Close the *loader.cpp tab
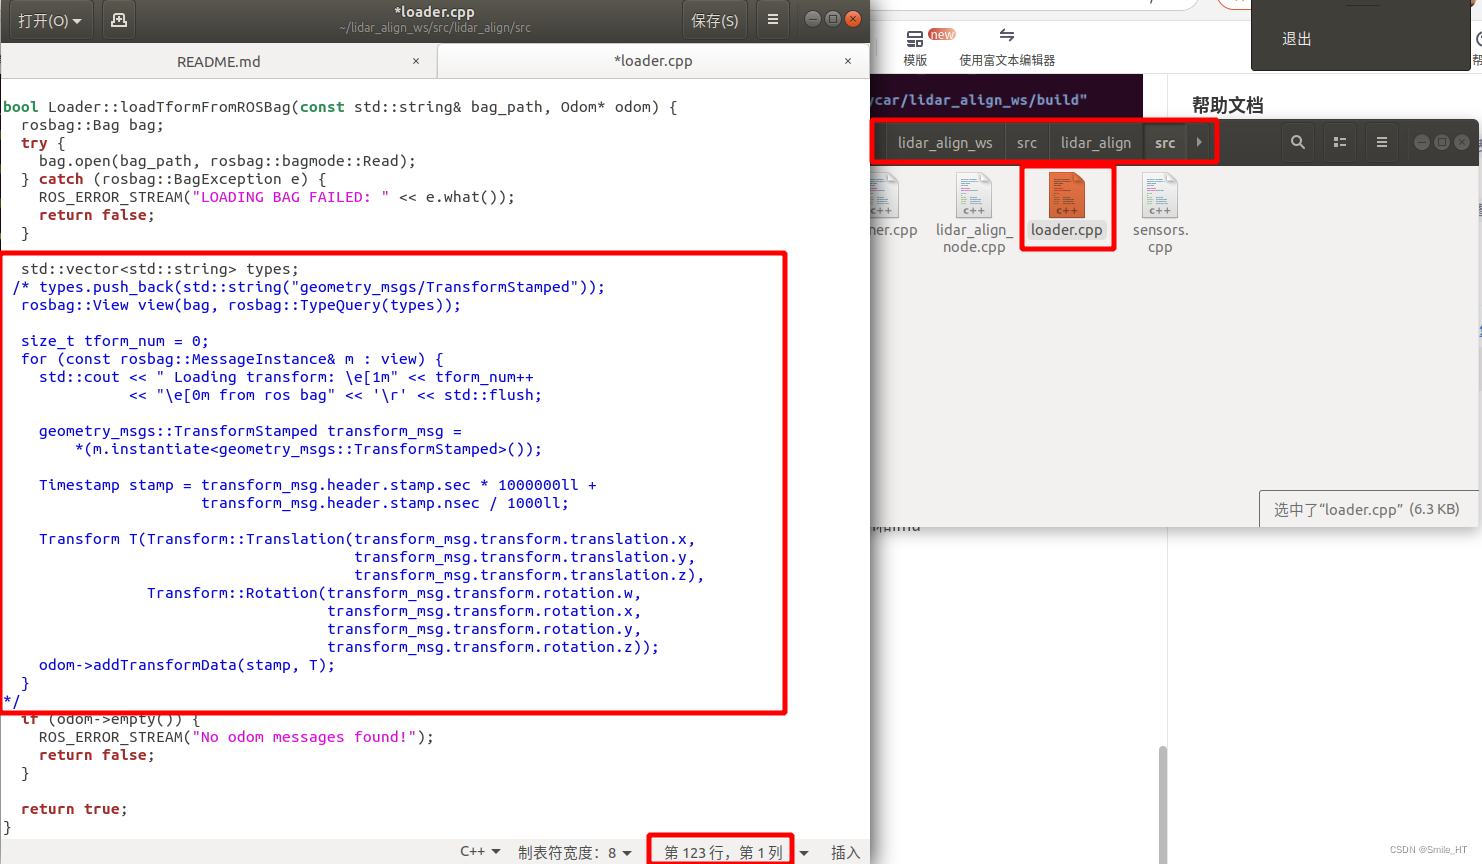 (x=848, y=61)
